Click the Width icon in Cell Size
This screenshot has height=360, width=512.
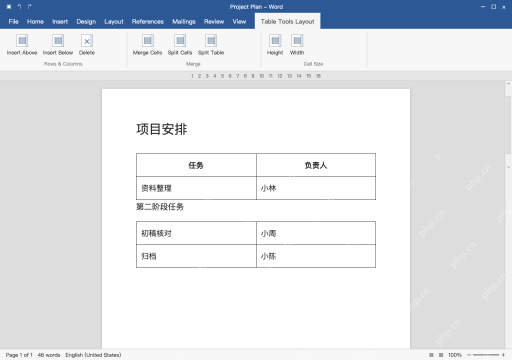point(297,41)
